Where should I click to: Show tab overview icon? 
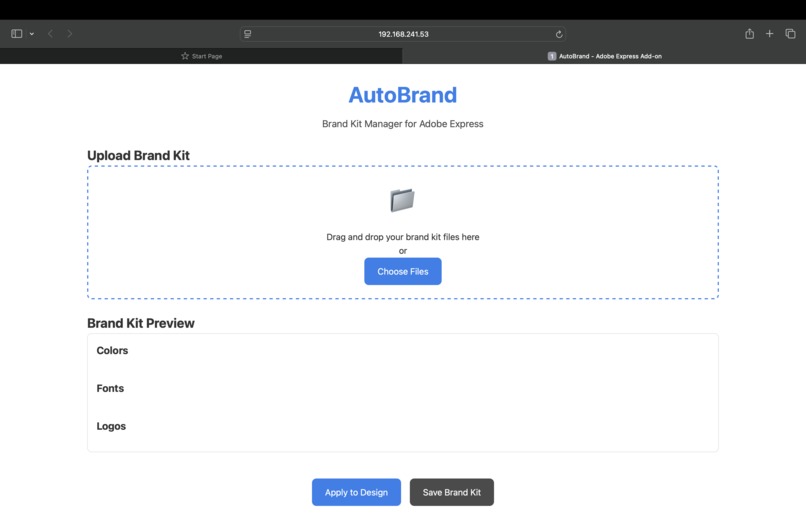790,34
